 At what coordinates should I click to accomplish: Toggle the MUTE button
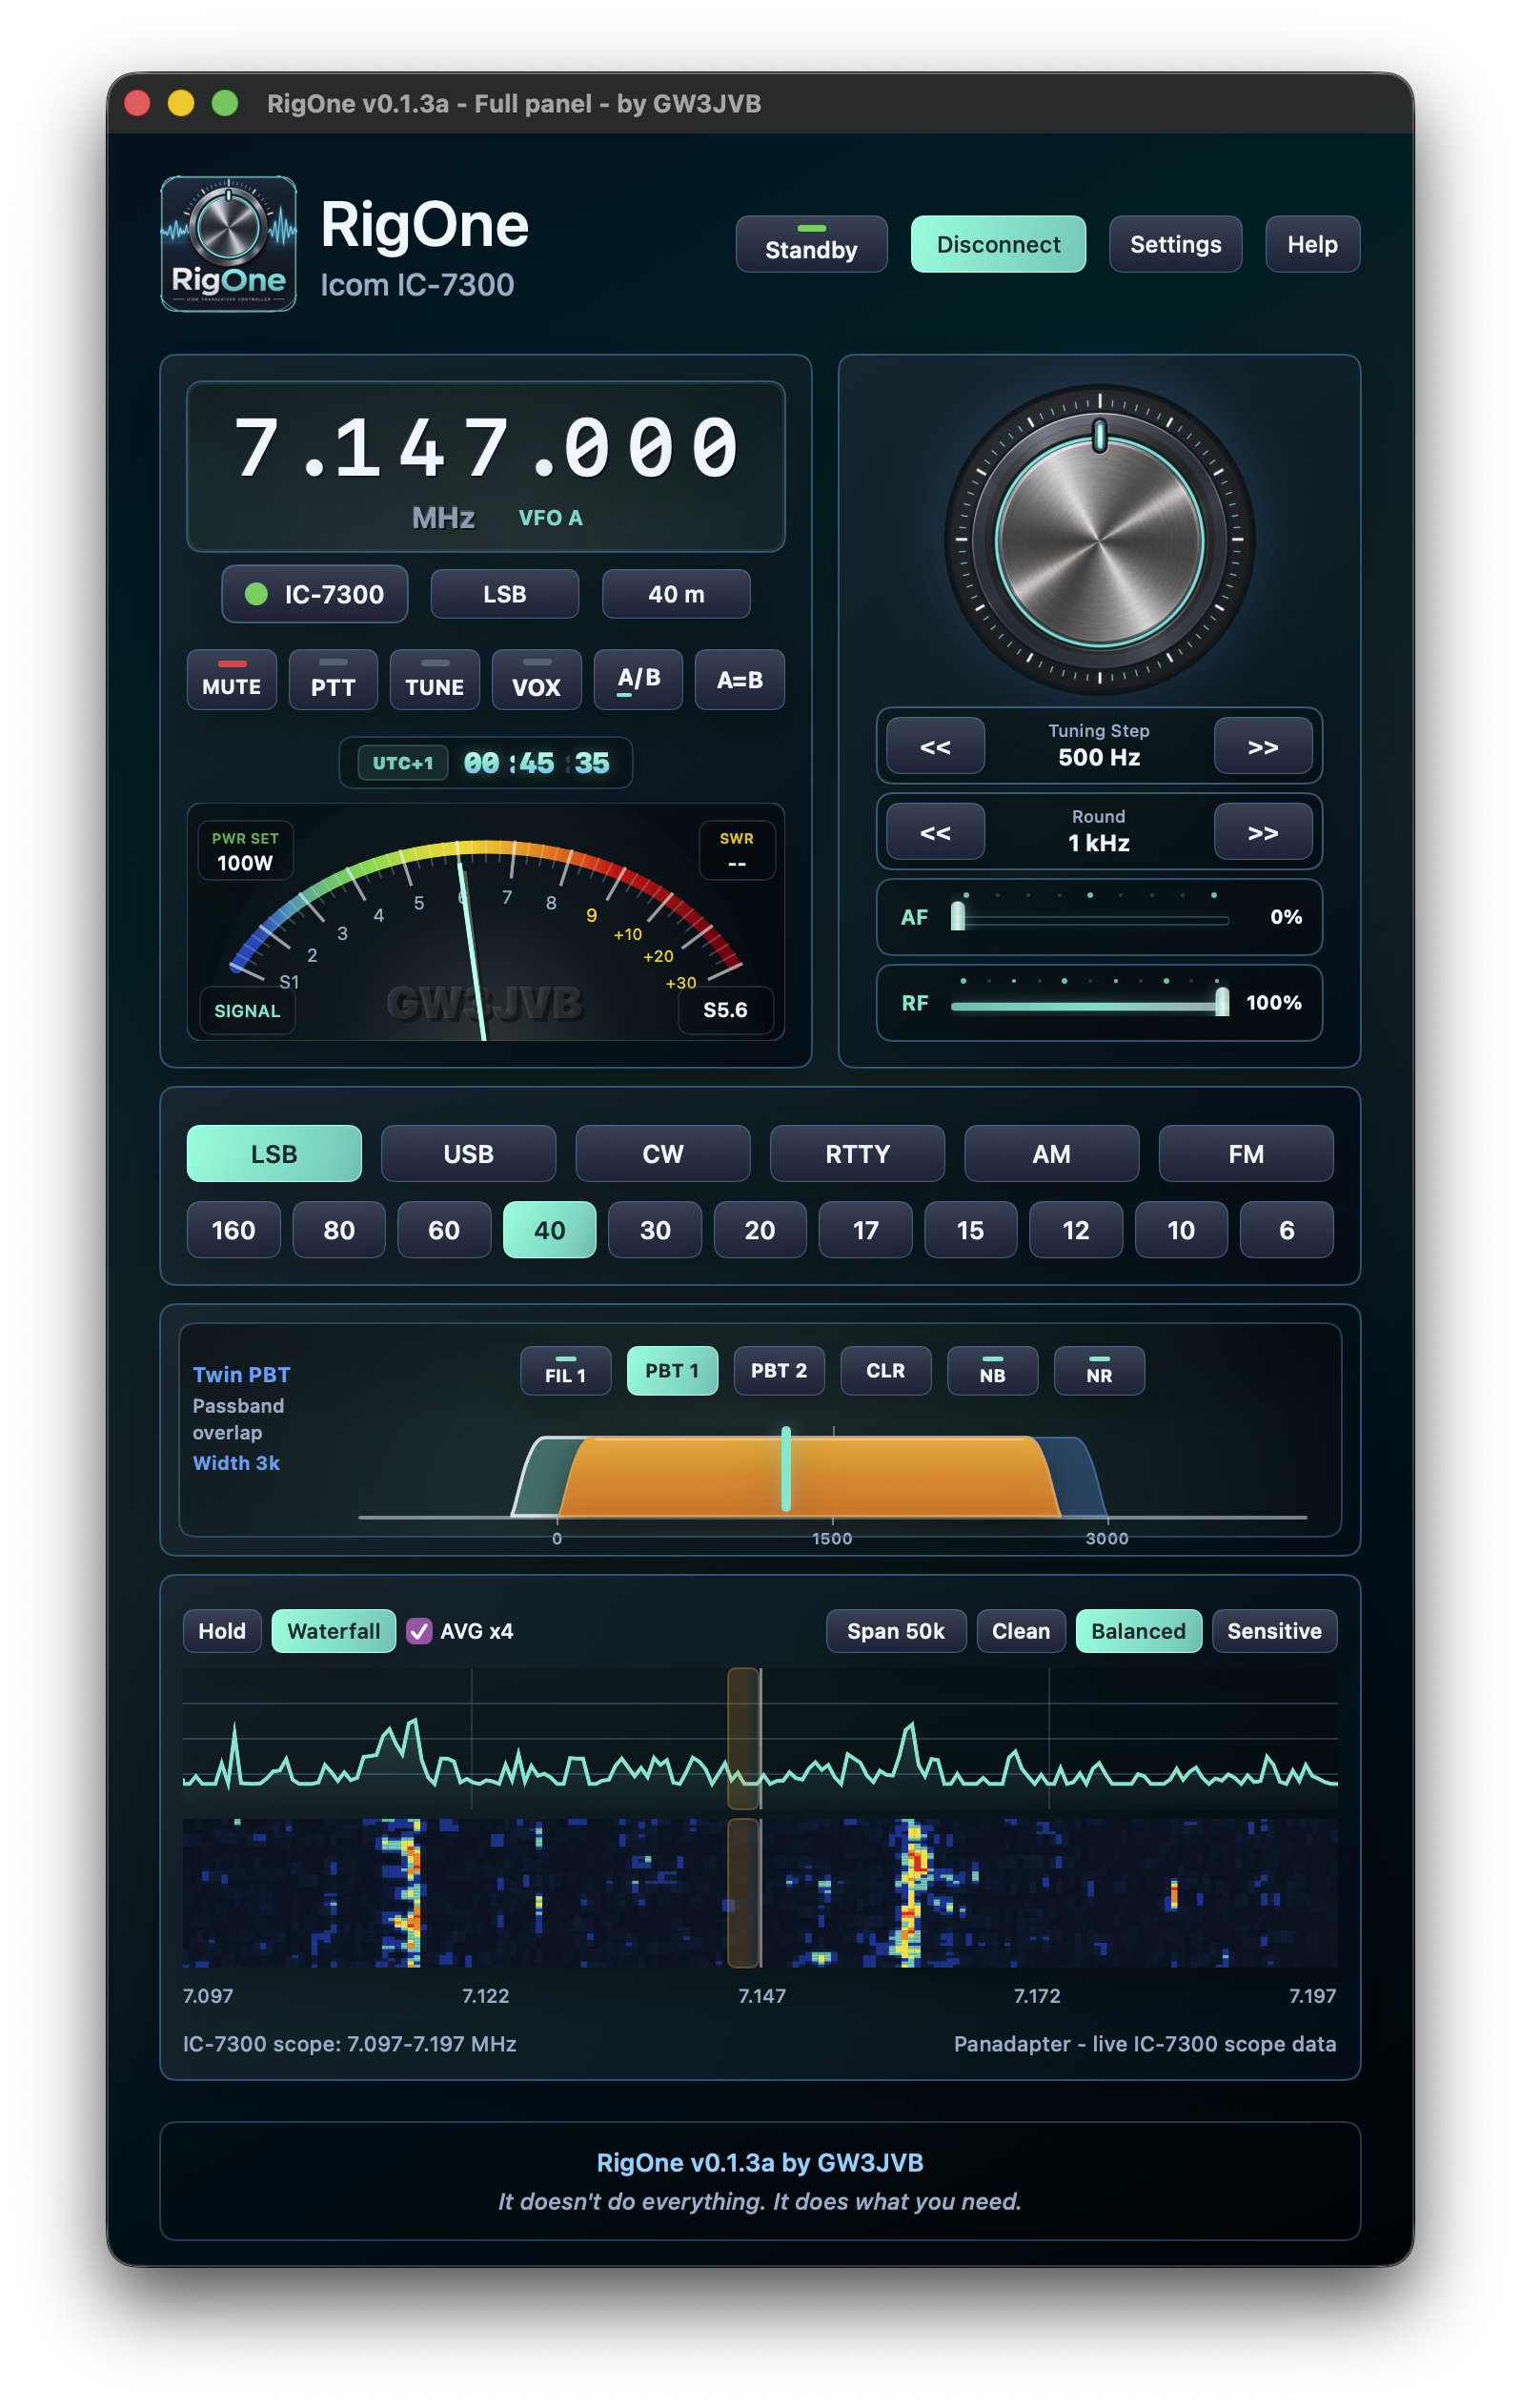(232, 680)
